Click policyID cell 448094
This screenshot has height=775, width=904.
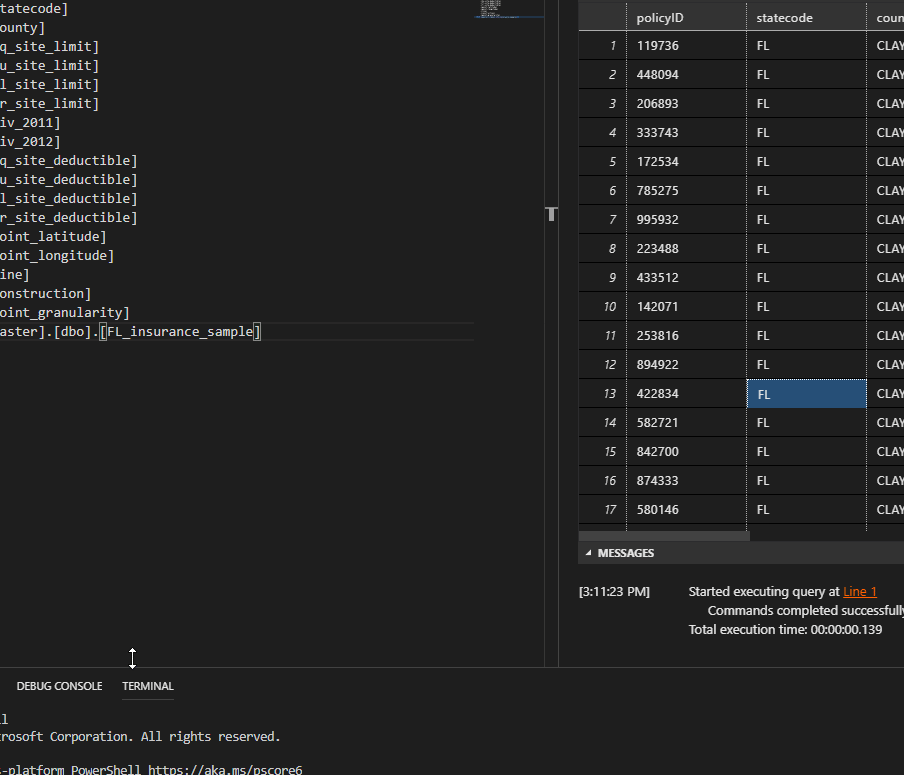686,74
